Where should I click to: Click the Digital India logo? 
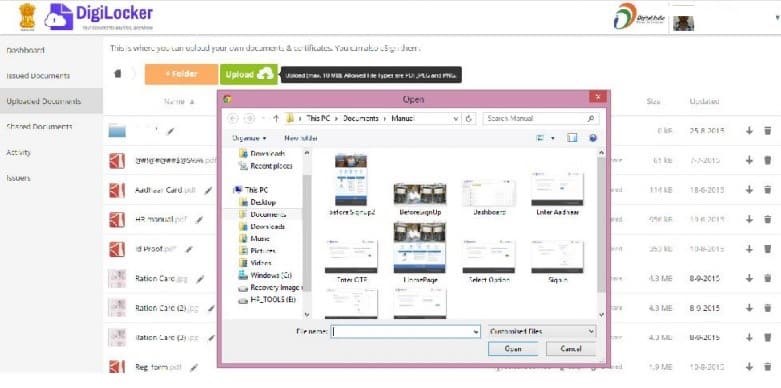(639, 16)
